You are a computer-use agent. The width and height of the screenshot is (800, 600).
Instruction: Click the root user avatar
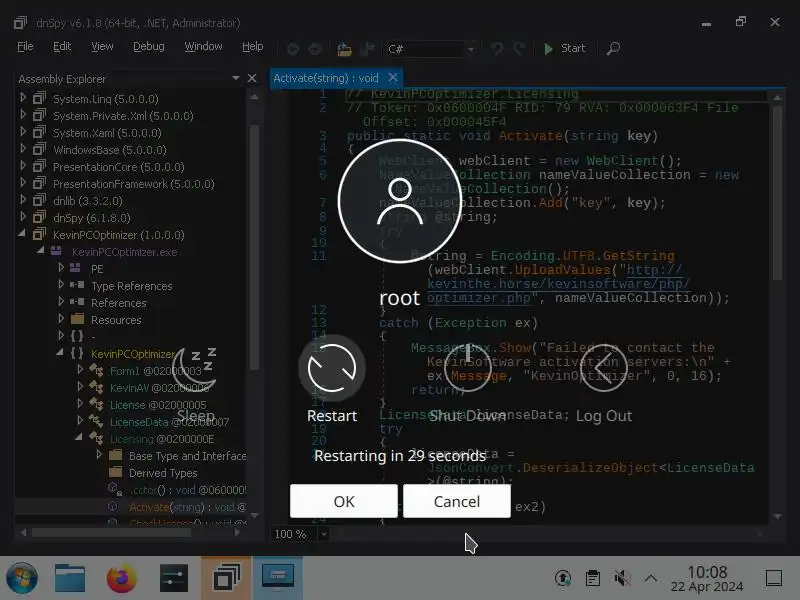tap(399, 201)
